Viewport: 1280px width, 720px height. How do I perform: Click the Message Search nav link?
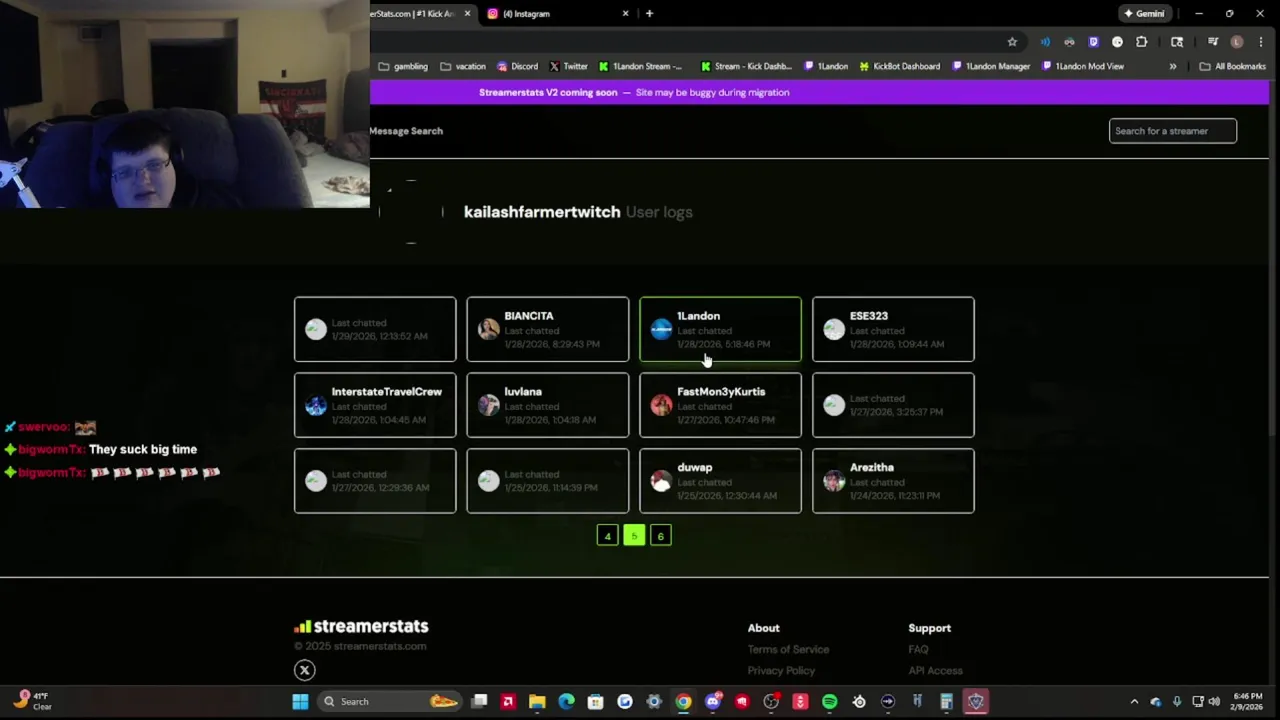click(x=406, y=131)
